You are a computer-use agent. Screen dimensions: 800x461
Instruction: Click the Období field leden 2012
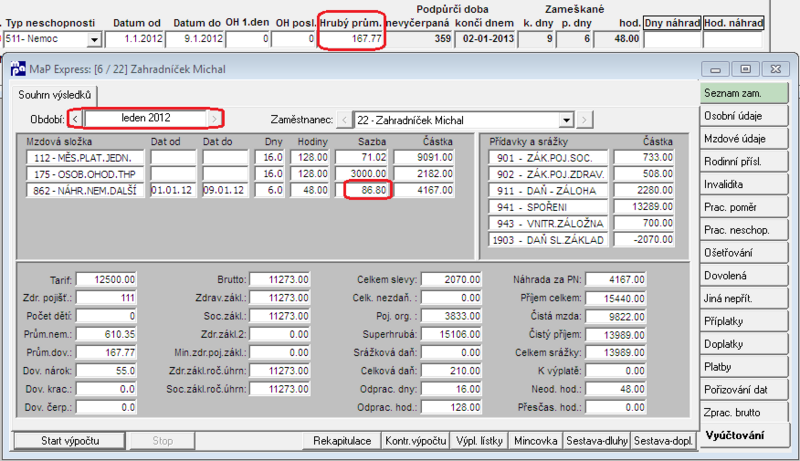(x=145, y=119)
